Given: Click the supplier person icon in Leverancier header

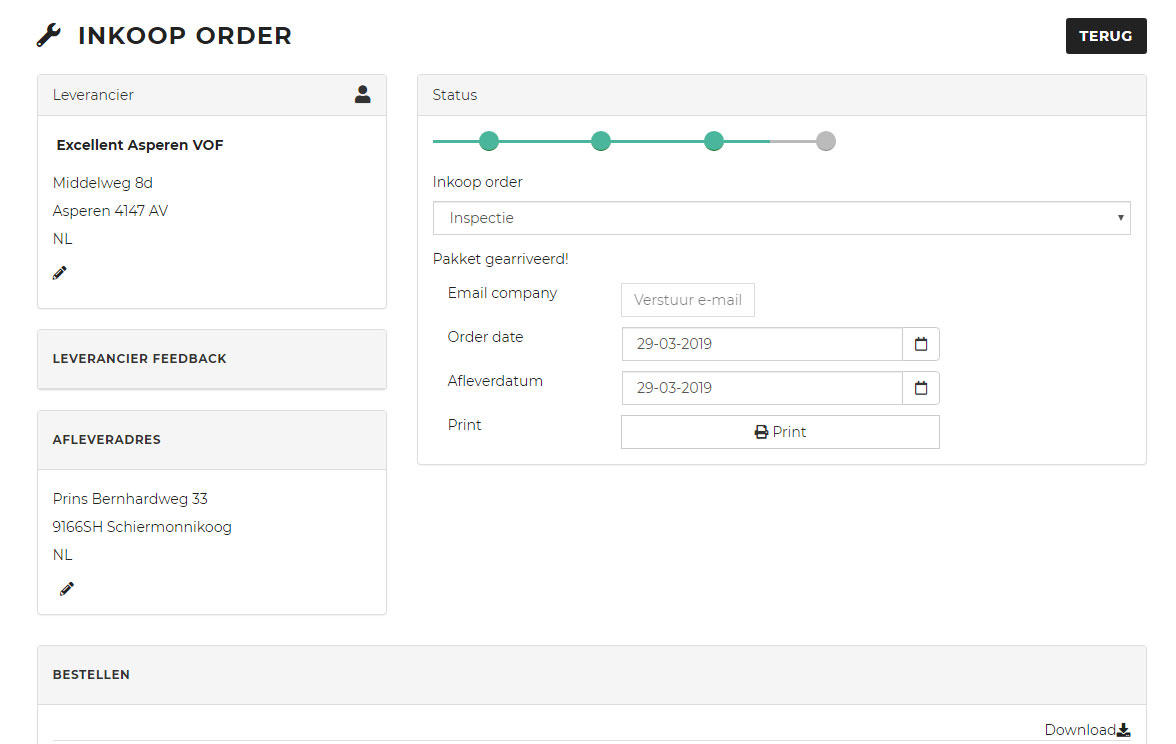Looking at the screenshot, I should [x=362, y=94].
